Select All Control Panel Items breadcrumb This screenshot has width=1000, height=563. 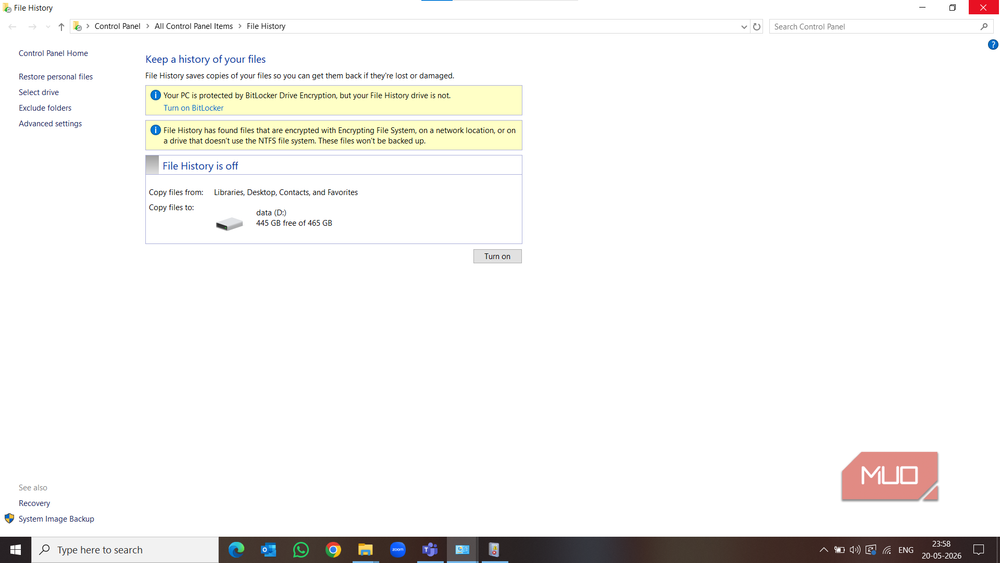[193, 26]
